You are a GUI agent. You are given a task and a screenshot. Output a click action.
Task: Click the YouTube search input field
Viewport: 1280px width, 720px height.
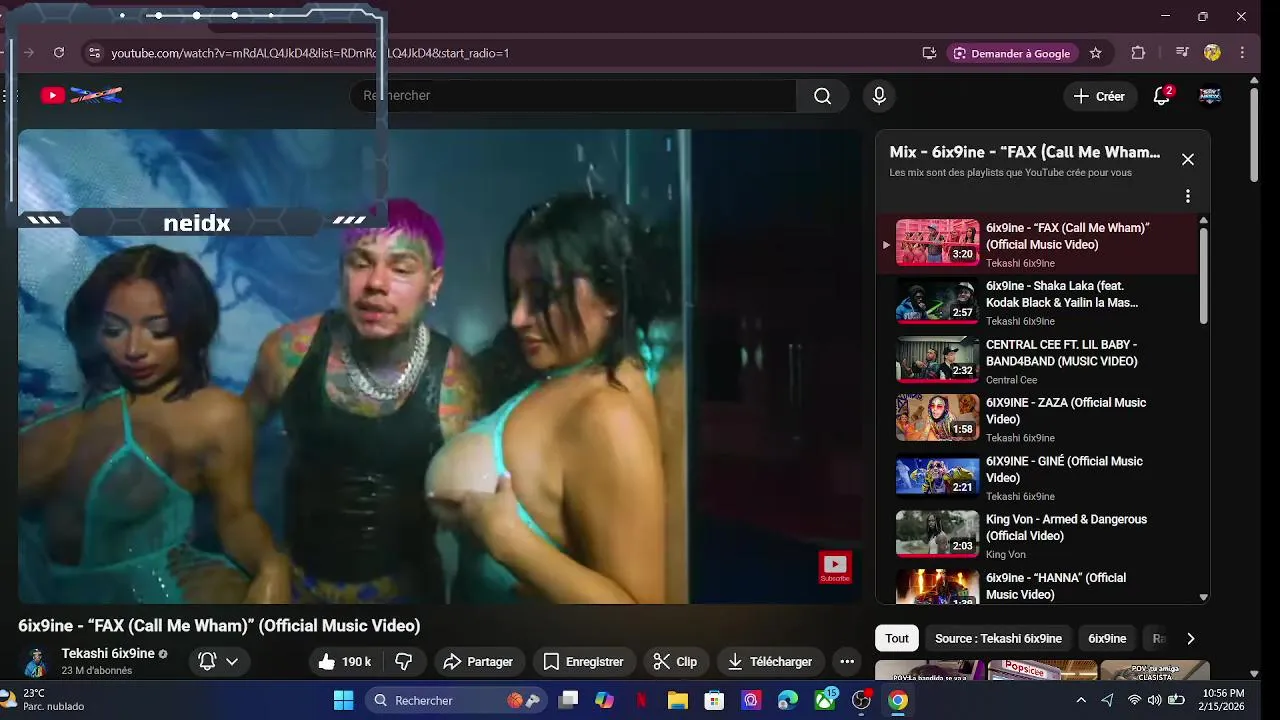pyautogui.click(x=573, y=96)
